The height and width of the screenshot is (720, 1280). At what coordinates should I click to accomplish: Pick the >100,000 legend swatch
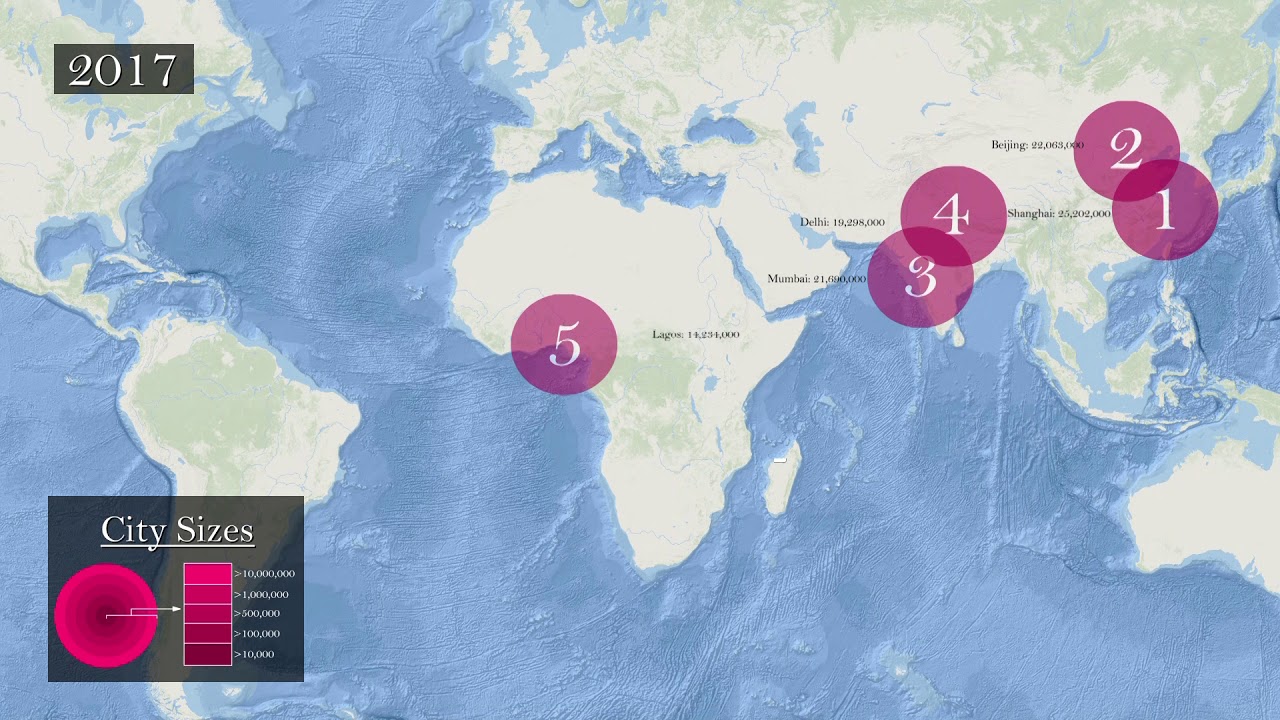click(207, 634)
